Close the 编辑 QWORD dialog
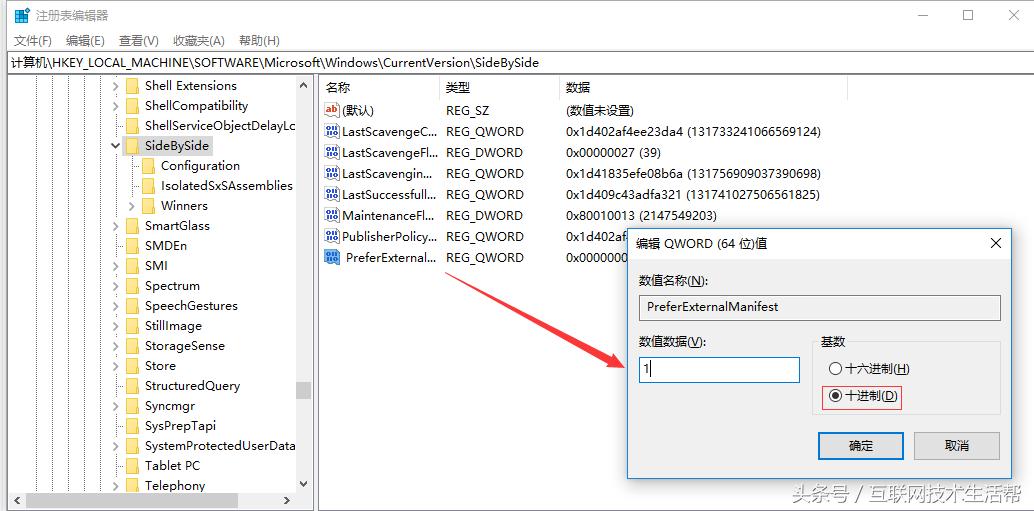 995,243
